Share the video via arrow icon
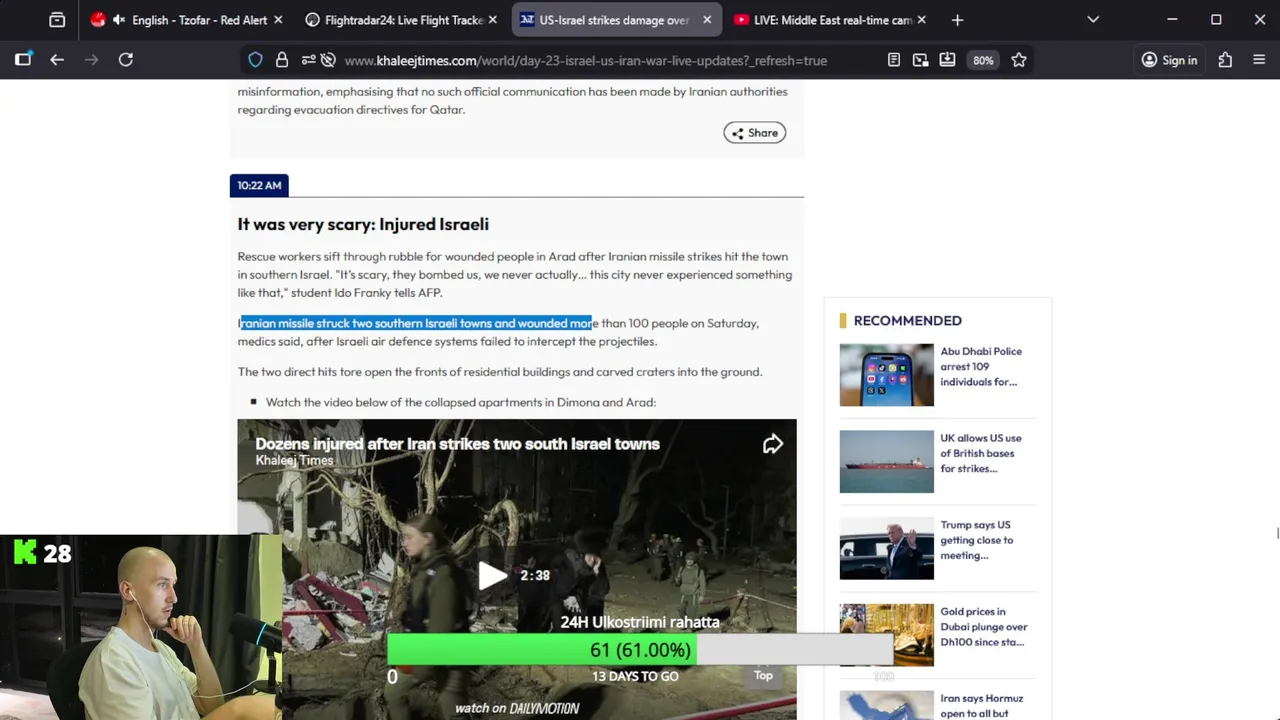 tap(772, 444)
